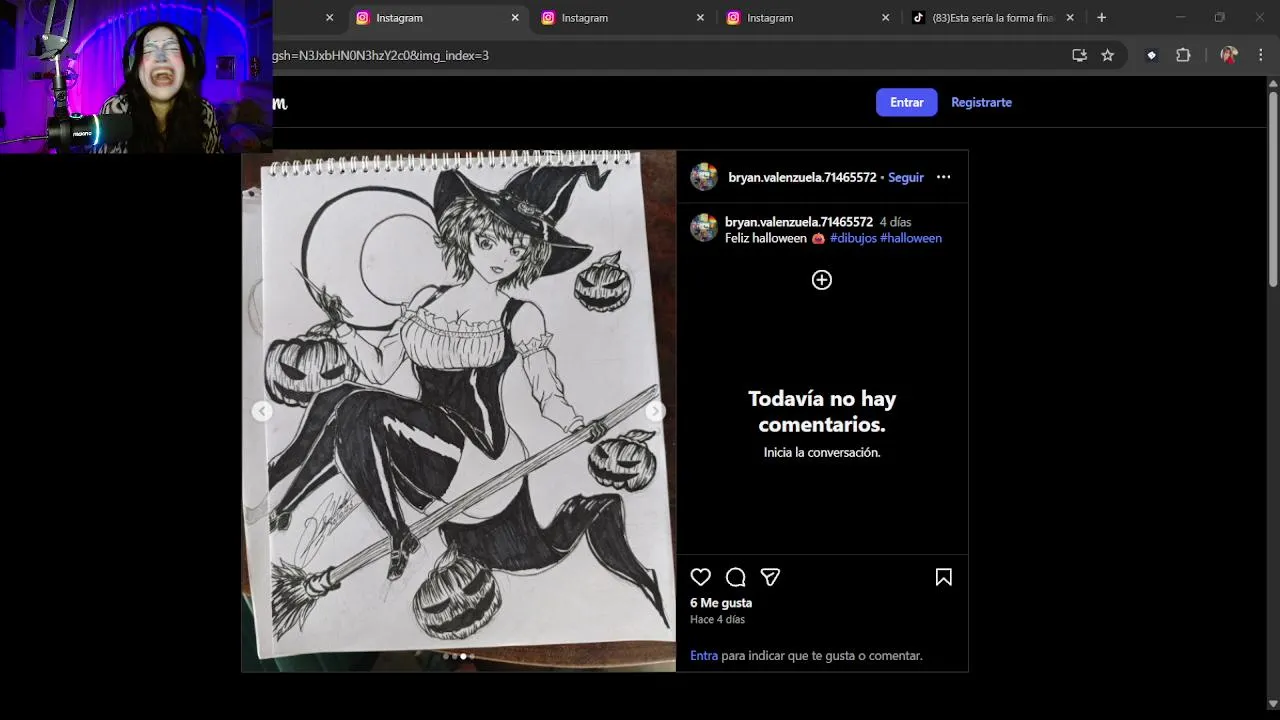1280x720 pixels.
Task: Click the Entra link below the post
Action: (x=704, y=656)
